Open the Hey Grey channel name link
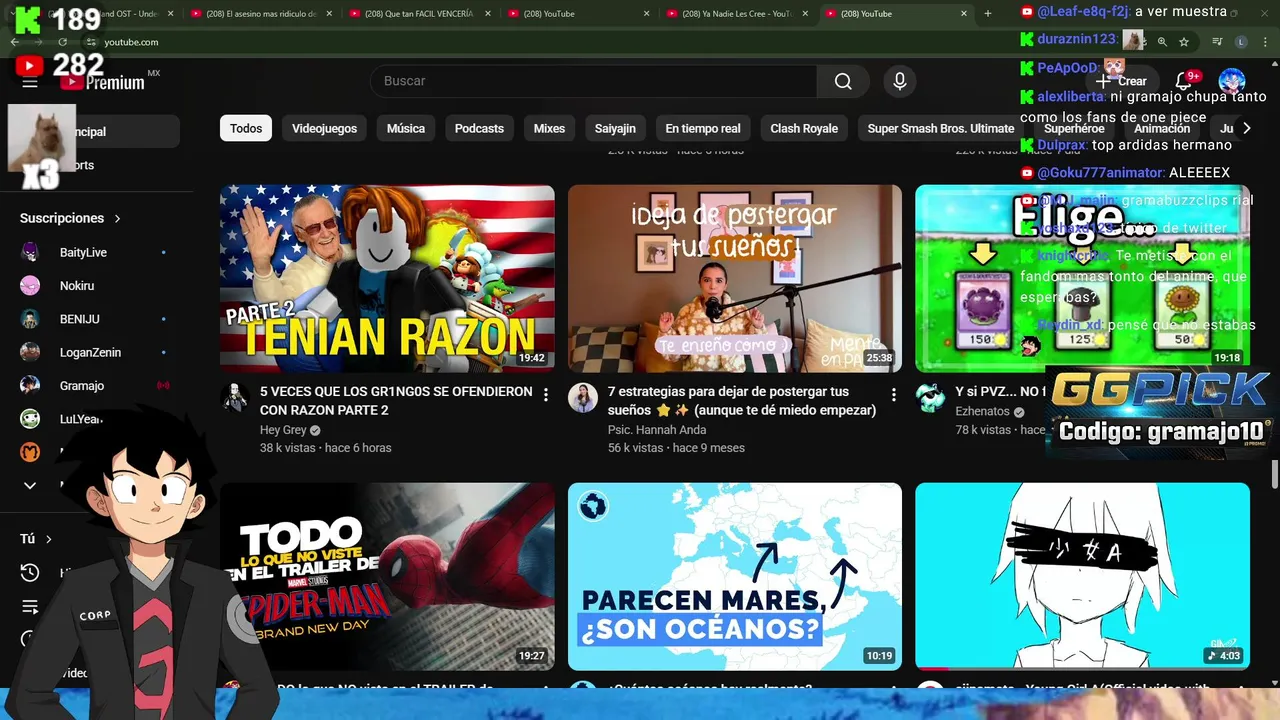The image size is (1280, 720). click(283, 430)
